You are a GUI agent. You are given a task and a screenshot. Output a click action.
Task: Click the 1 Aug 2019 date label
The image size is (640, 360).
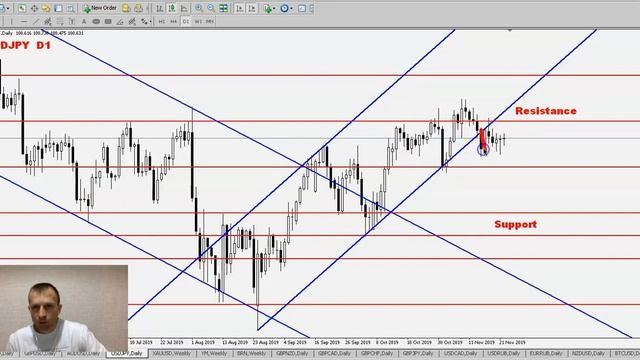203,342
